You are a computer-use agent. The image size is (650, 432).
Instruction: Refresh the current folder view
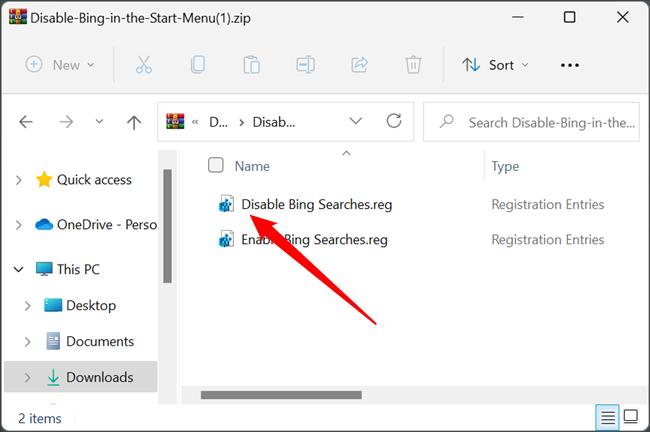click(x=394, y=122)
